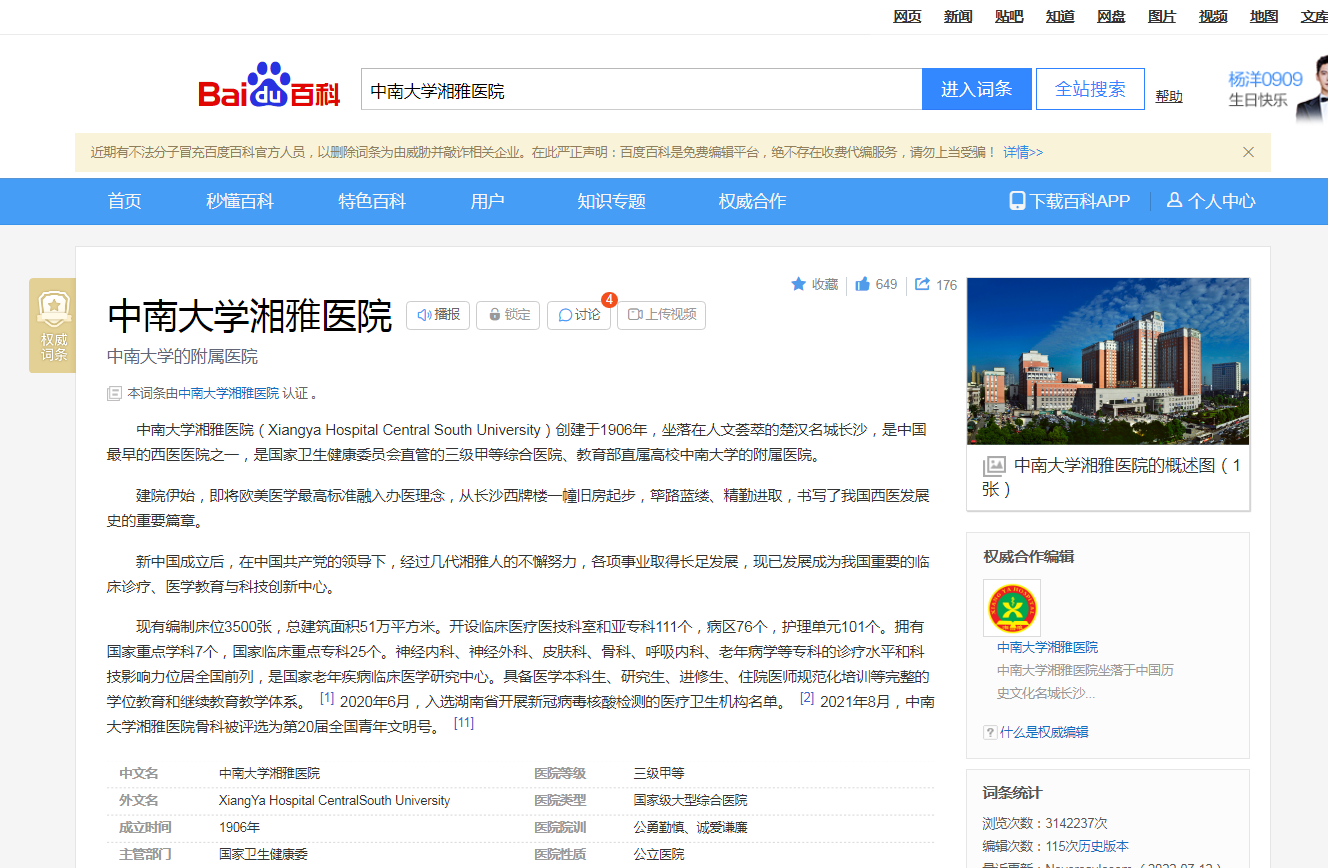Click the 上传视频 upload video button
This screenshot has height=868, width=1328.
tap(661, 315)
